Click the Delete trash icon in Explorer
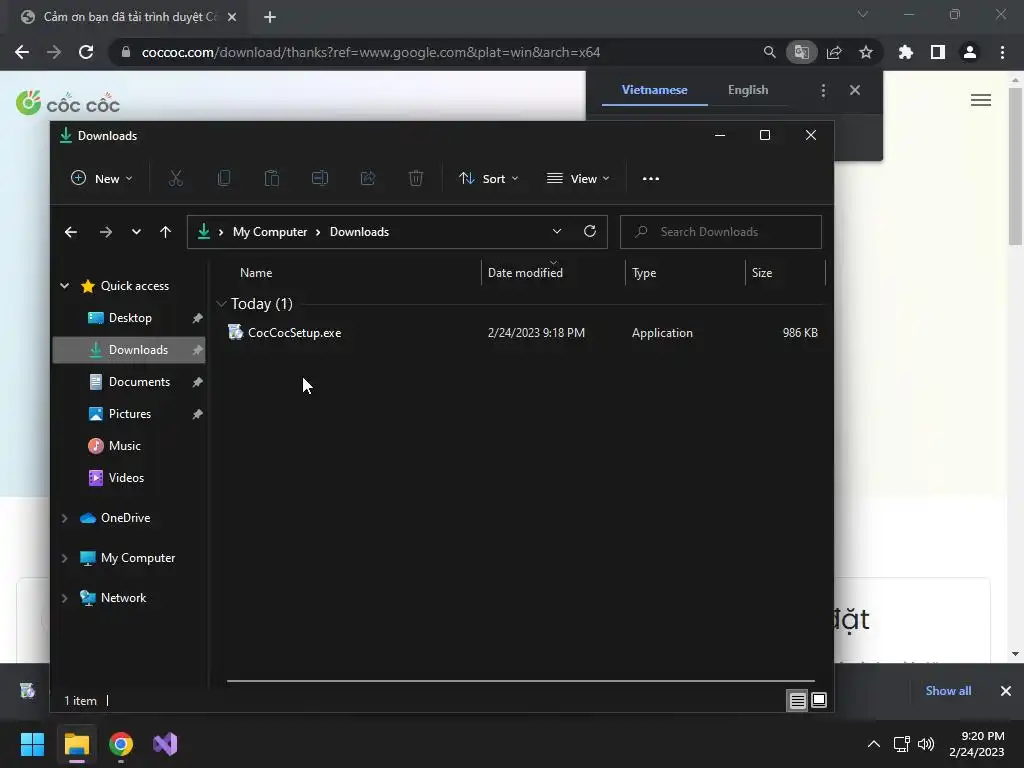The height and width of the screenshot is (768, 1024). click(x=416, y=178)
